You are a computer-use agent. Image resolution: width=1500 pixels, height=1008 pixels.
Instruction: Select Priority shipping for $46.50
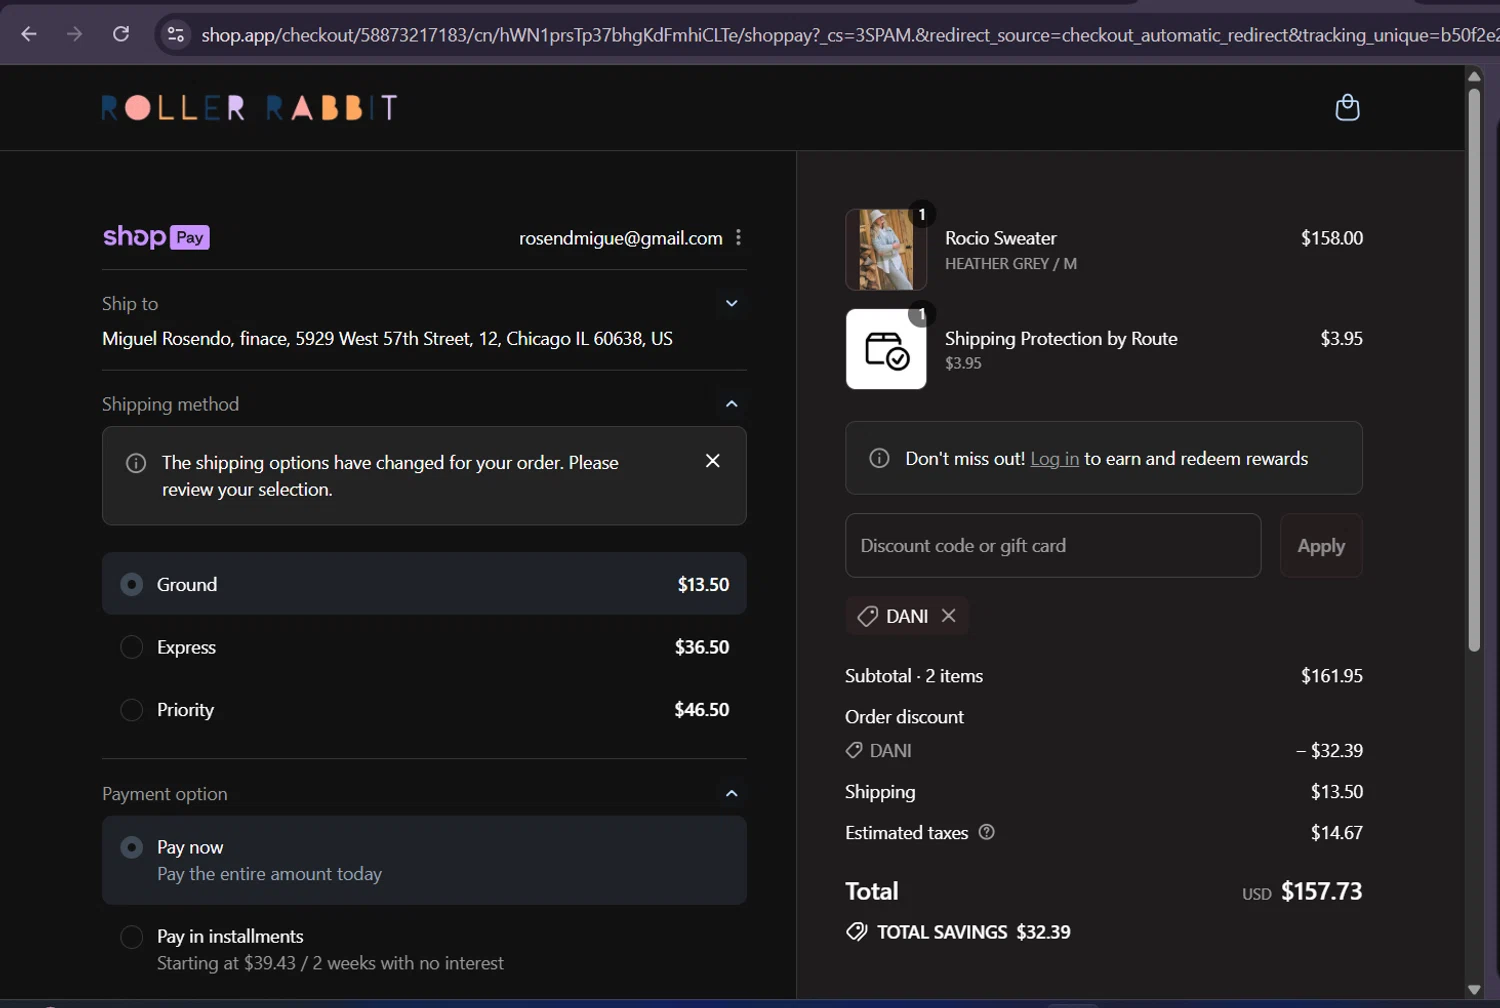424,710
